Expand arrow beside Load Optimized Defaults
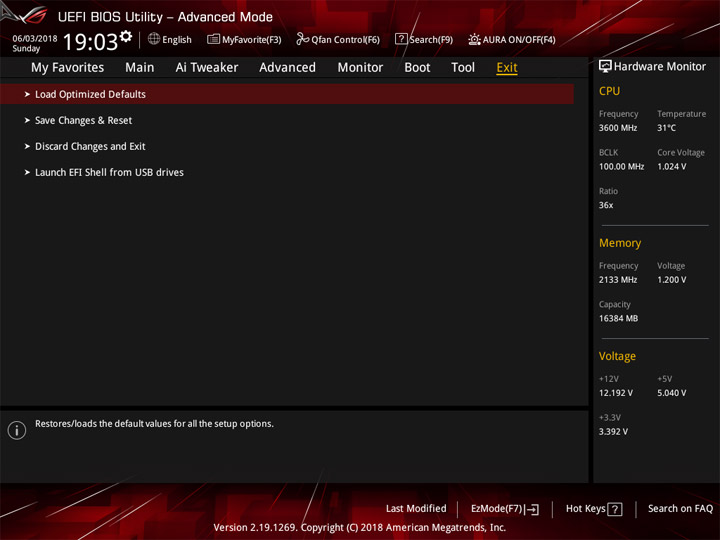Viewport: 720px width, 540px height. [27, 94]
